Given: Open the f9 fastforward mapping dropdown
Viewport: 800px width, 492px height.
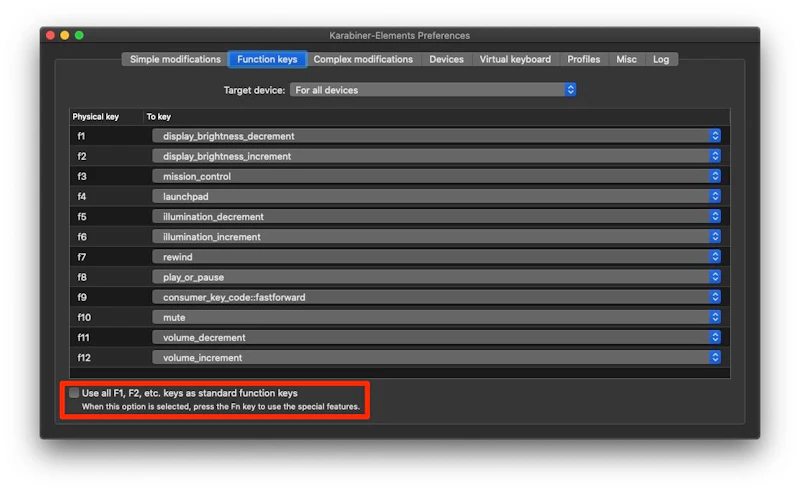Looking at the screenshot, I should click(436, 297).
